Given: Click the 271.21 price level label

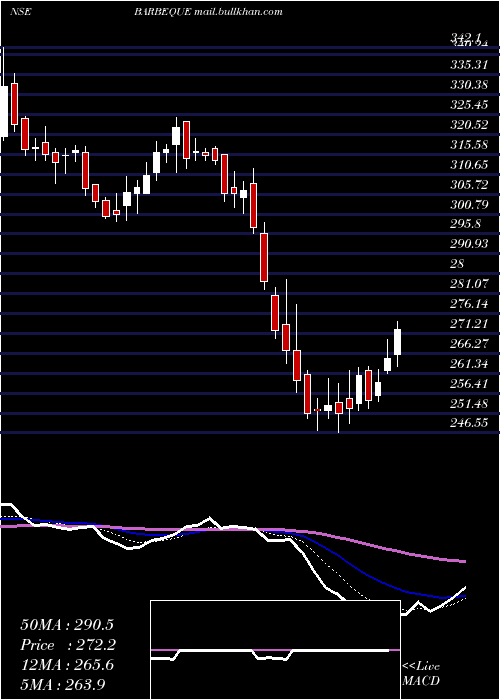Looking at the screenshot, I should 469,324.
